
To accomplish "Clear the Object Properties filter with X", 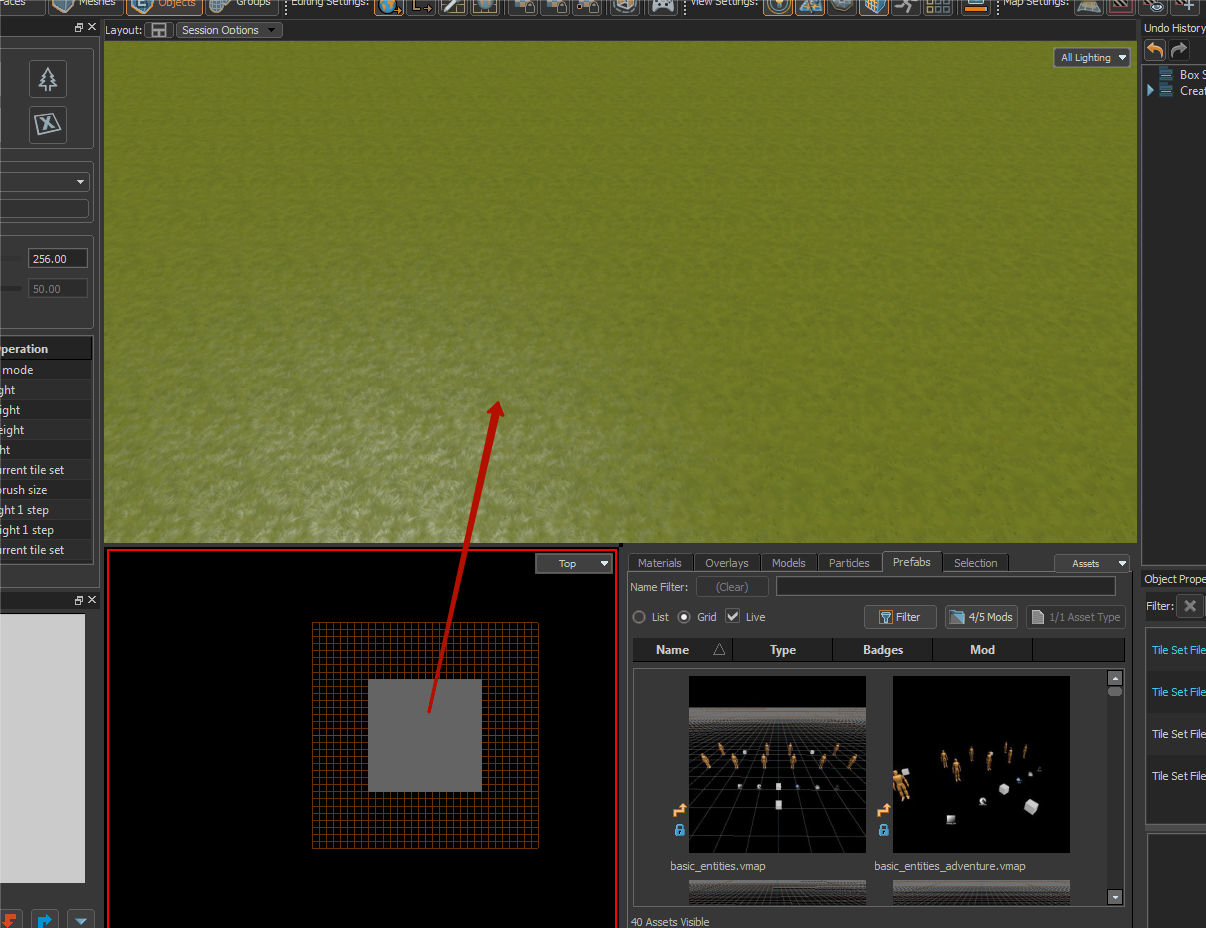I will (1189, 606).
